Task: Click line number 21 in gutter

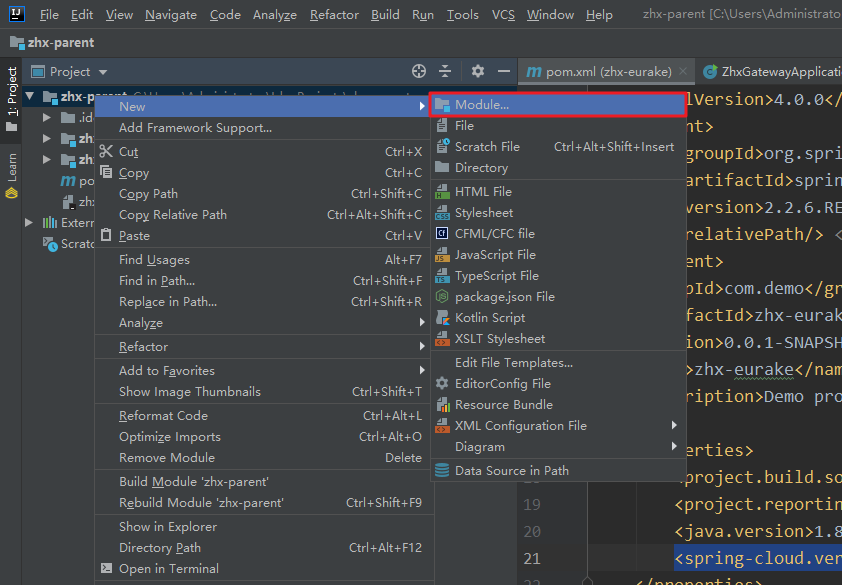Action: click(532, 559)
